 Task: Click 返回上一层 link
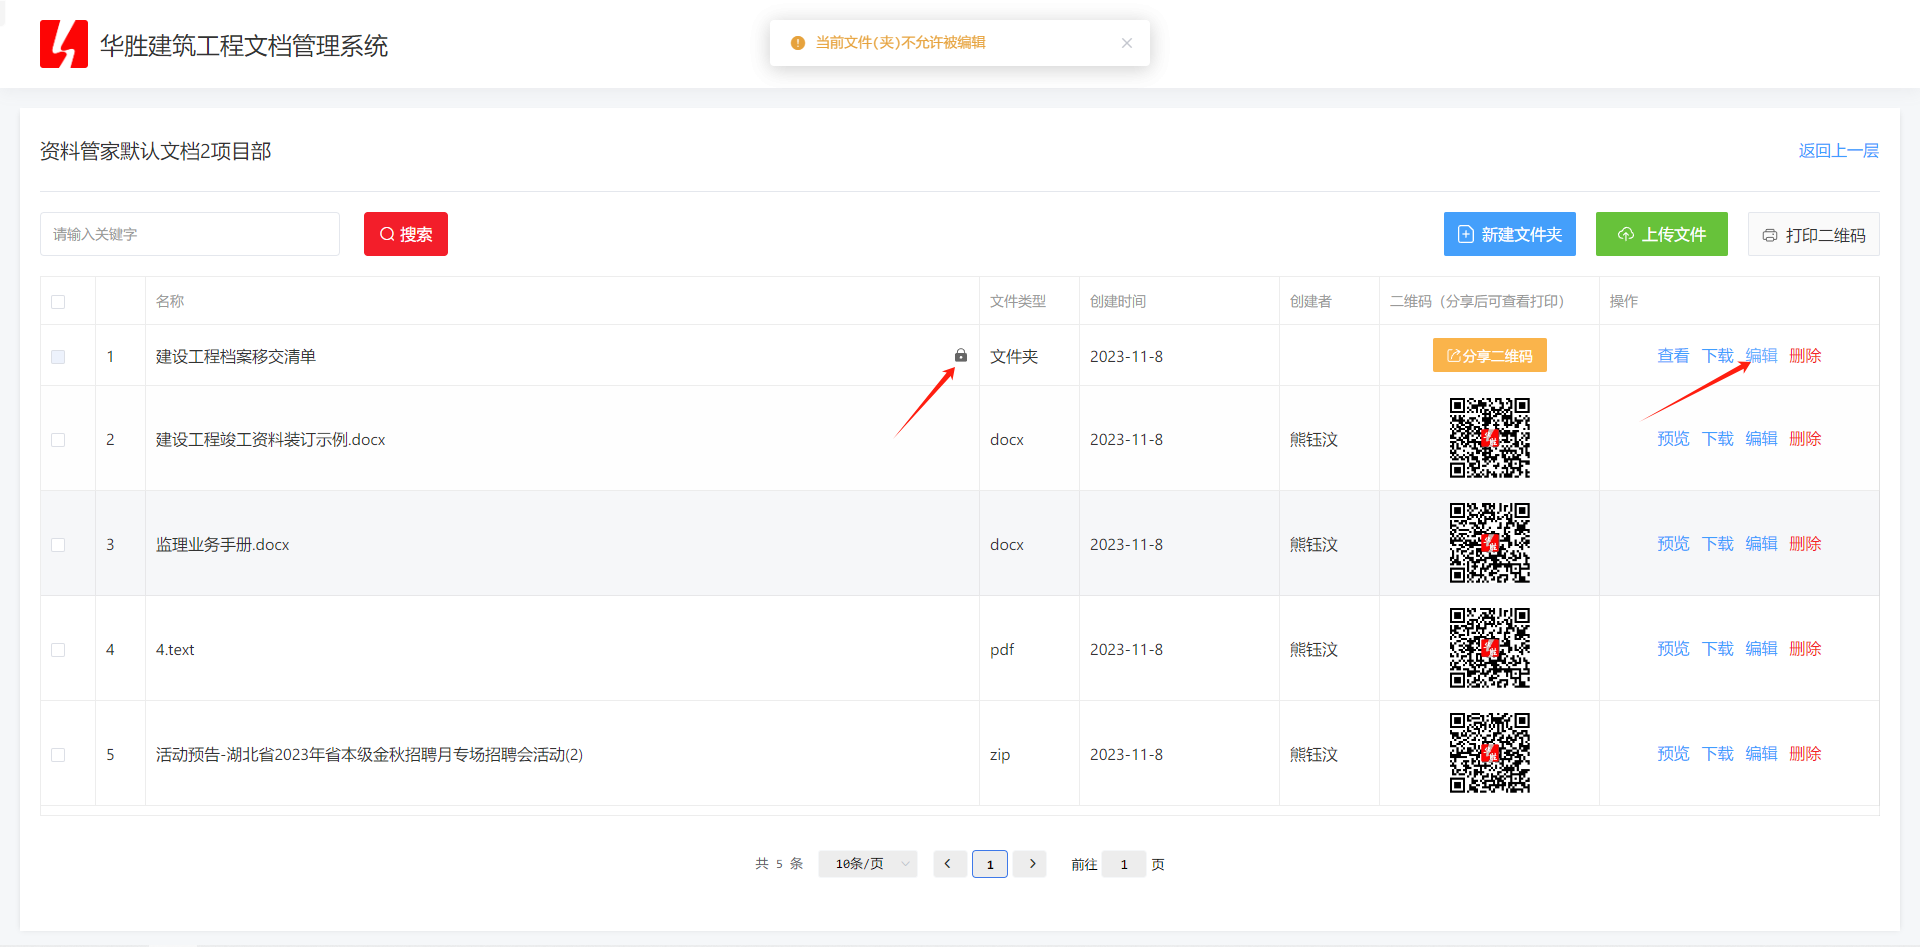coord(1839,151)
